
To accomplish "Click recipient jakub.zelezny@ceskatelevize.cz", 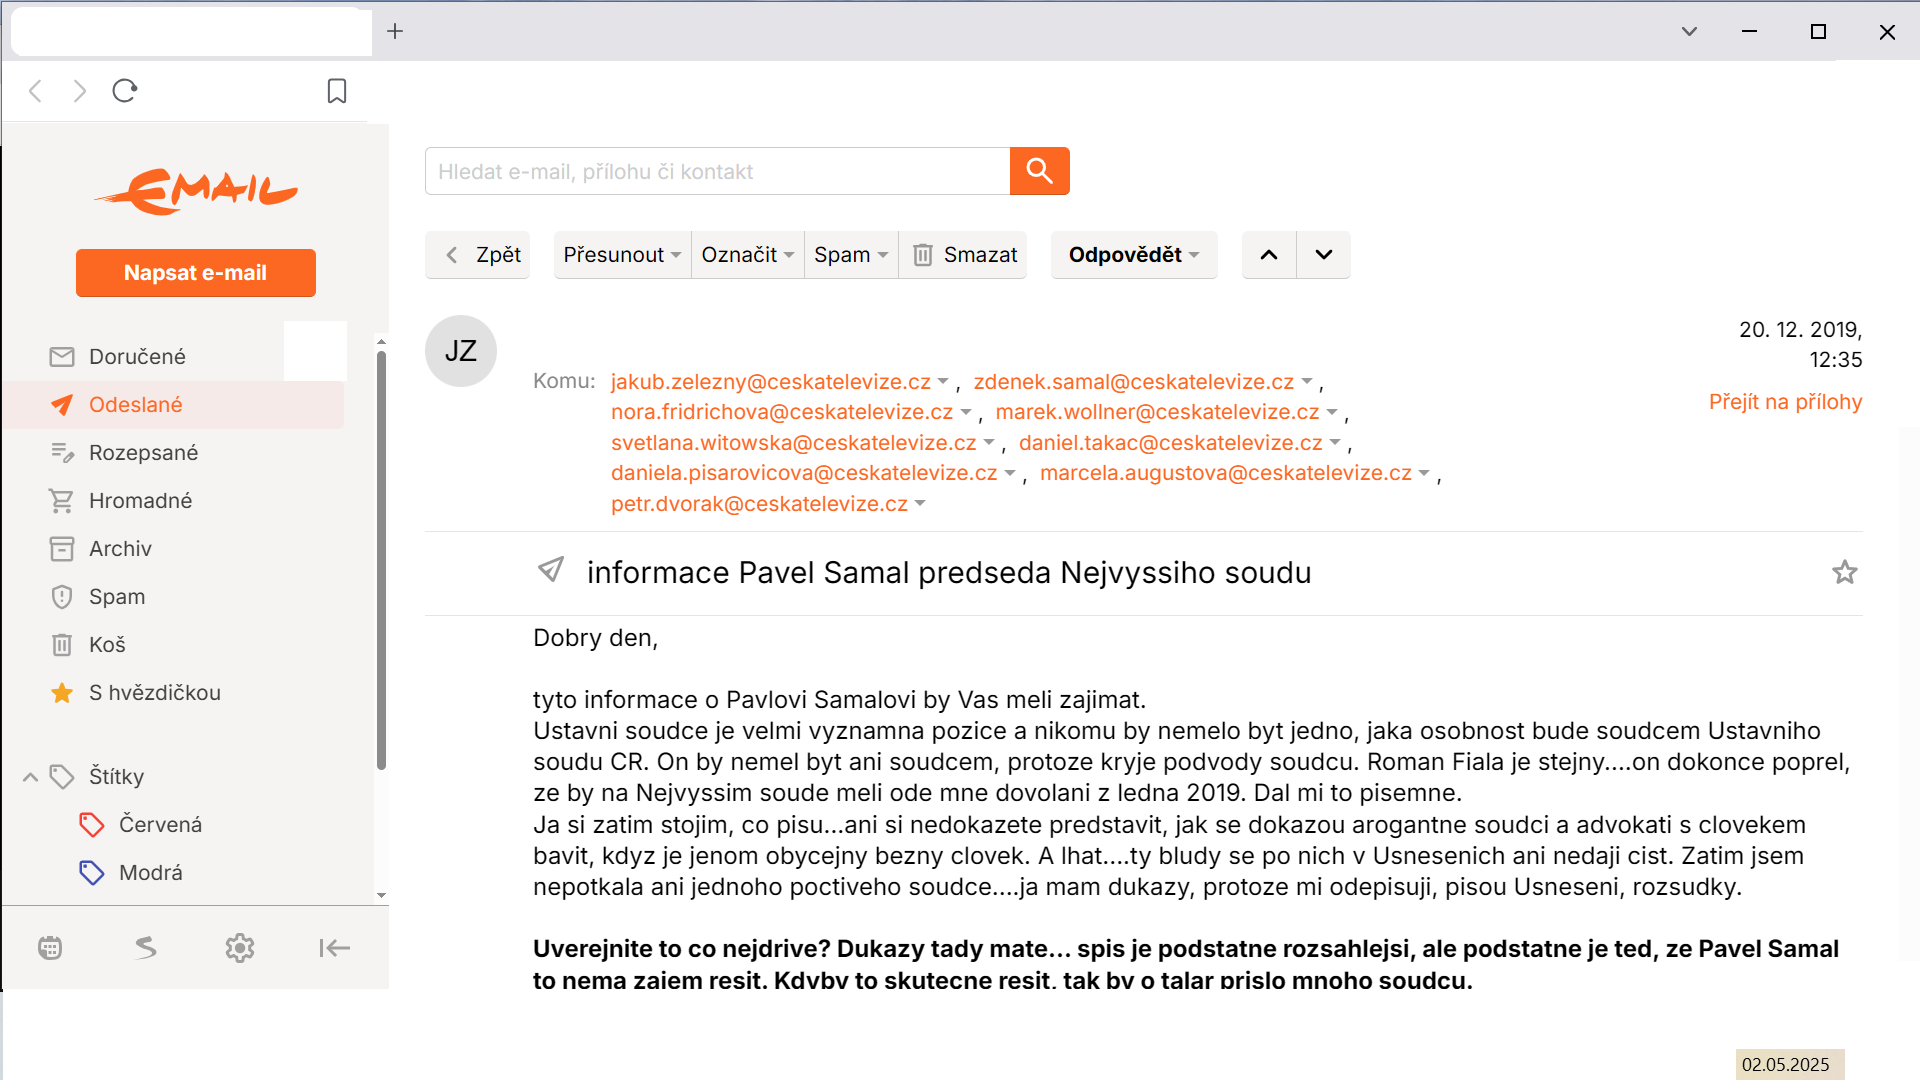I will 770,382.
